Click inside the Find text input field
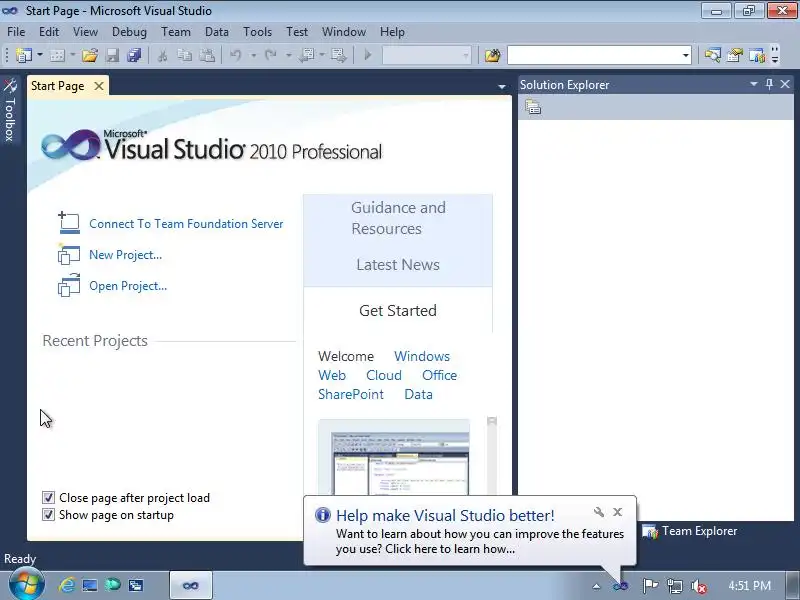 593,55
